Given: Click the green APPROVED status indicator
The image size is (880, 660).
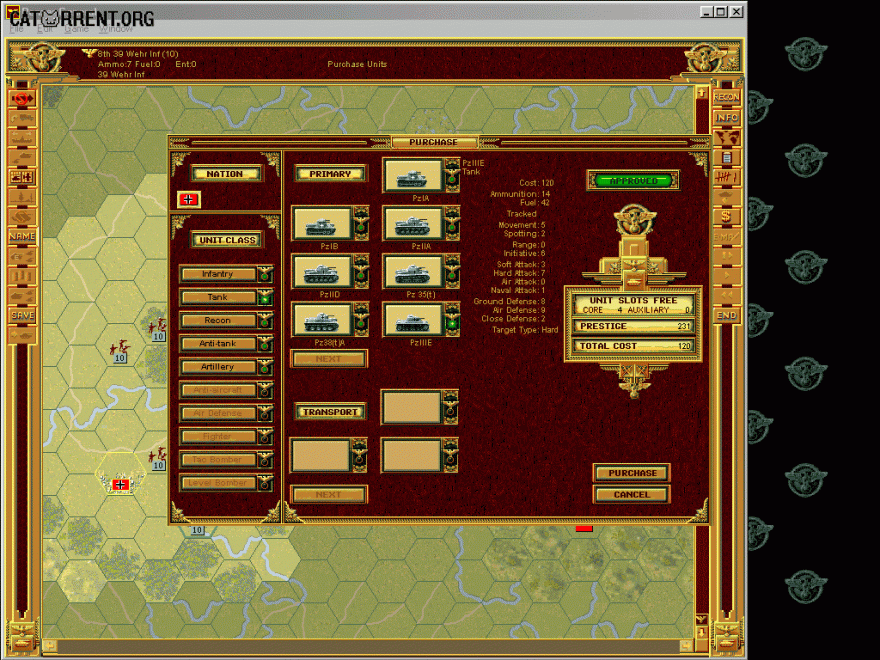Looking at the screenshot, I should 633,181.
